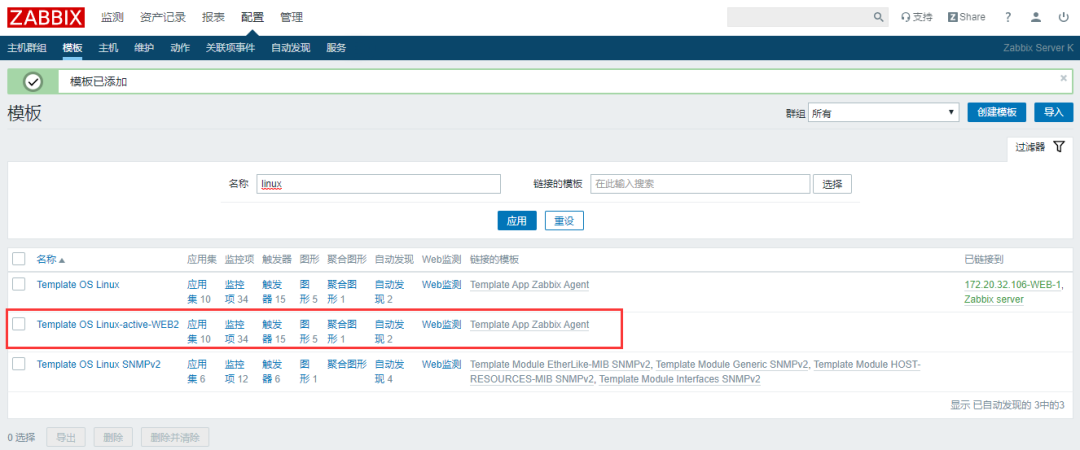The image size is (1080, 450).
Task: Go to the 主机群组 submenu
Action: click(x=27, y=48)
